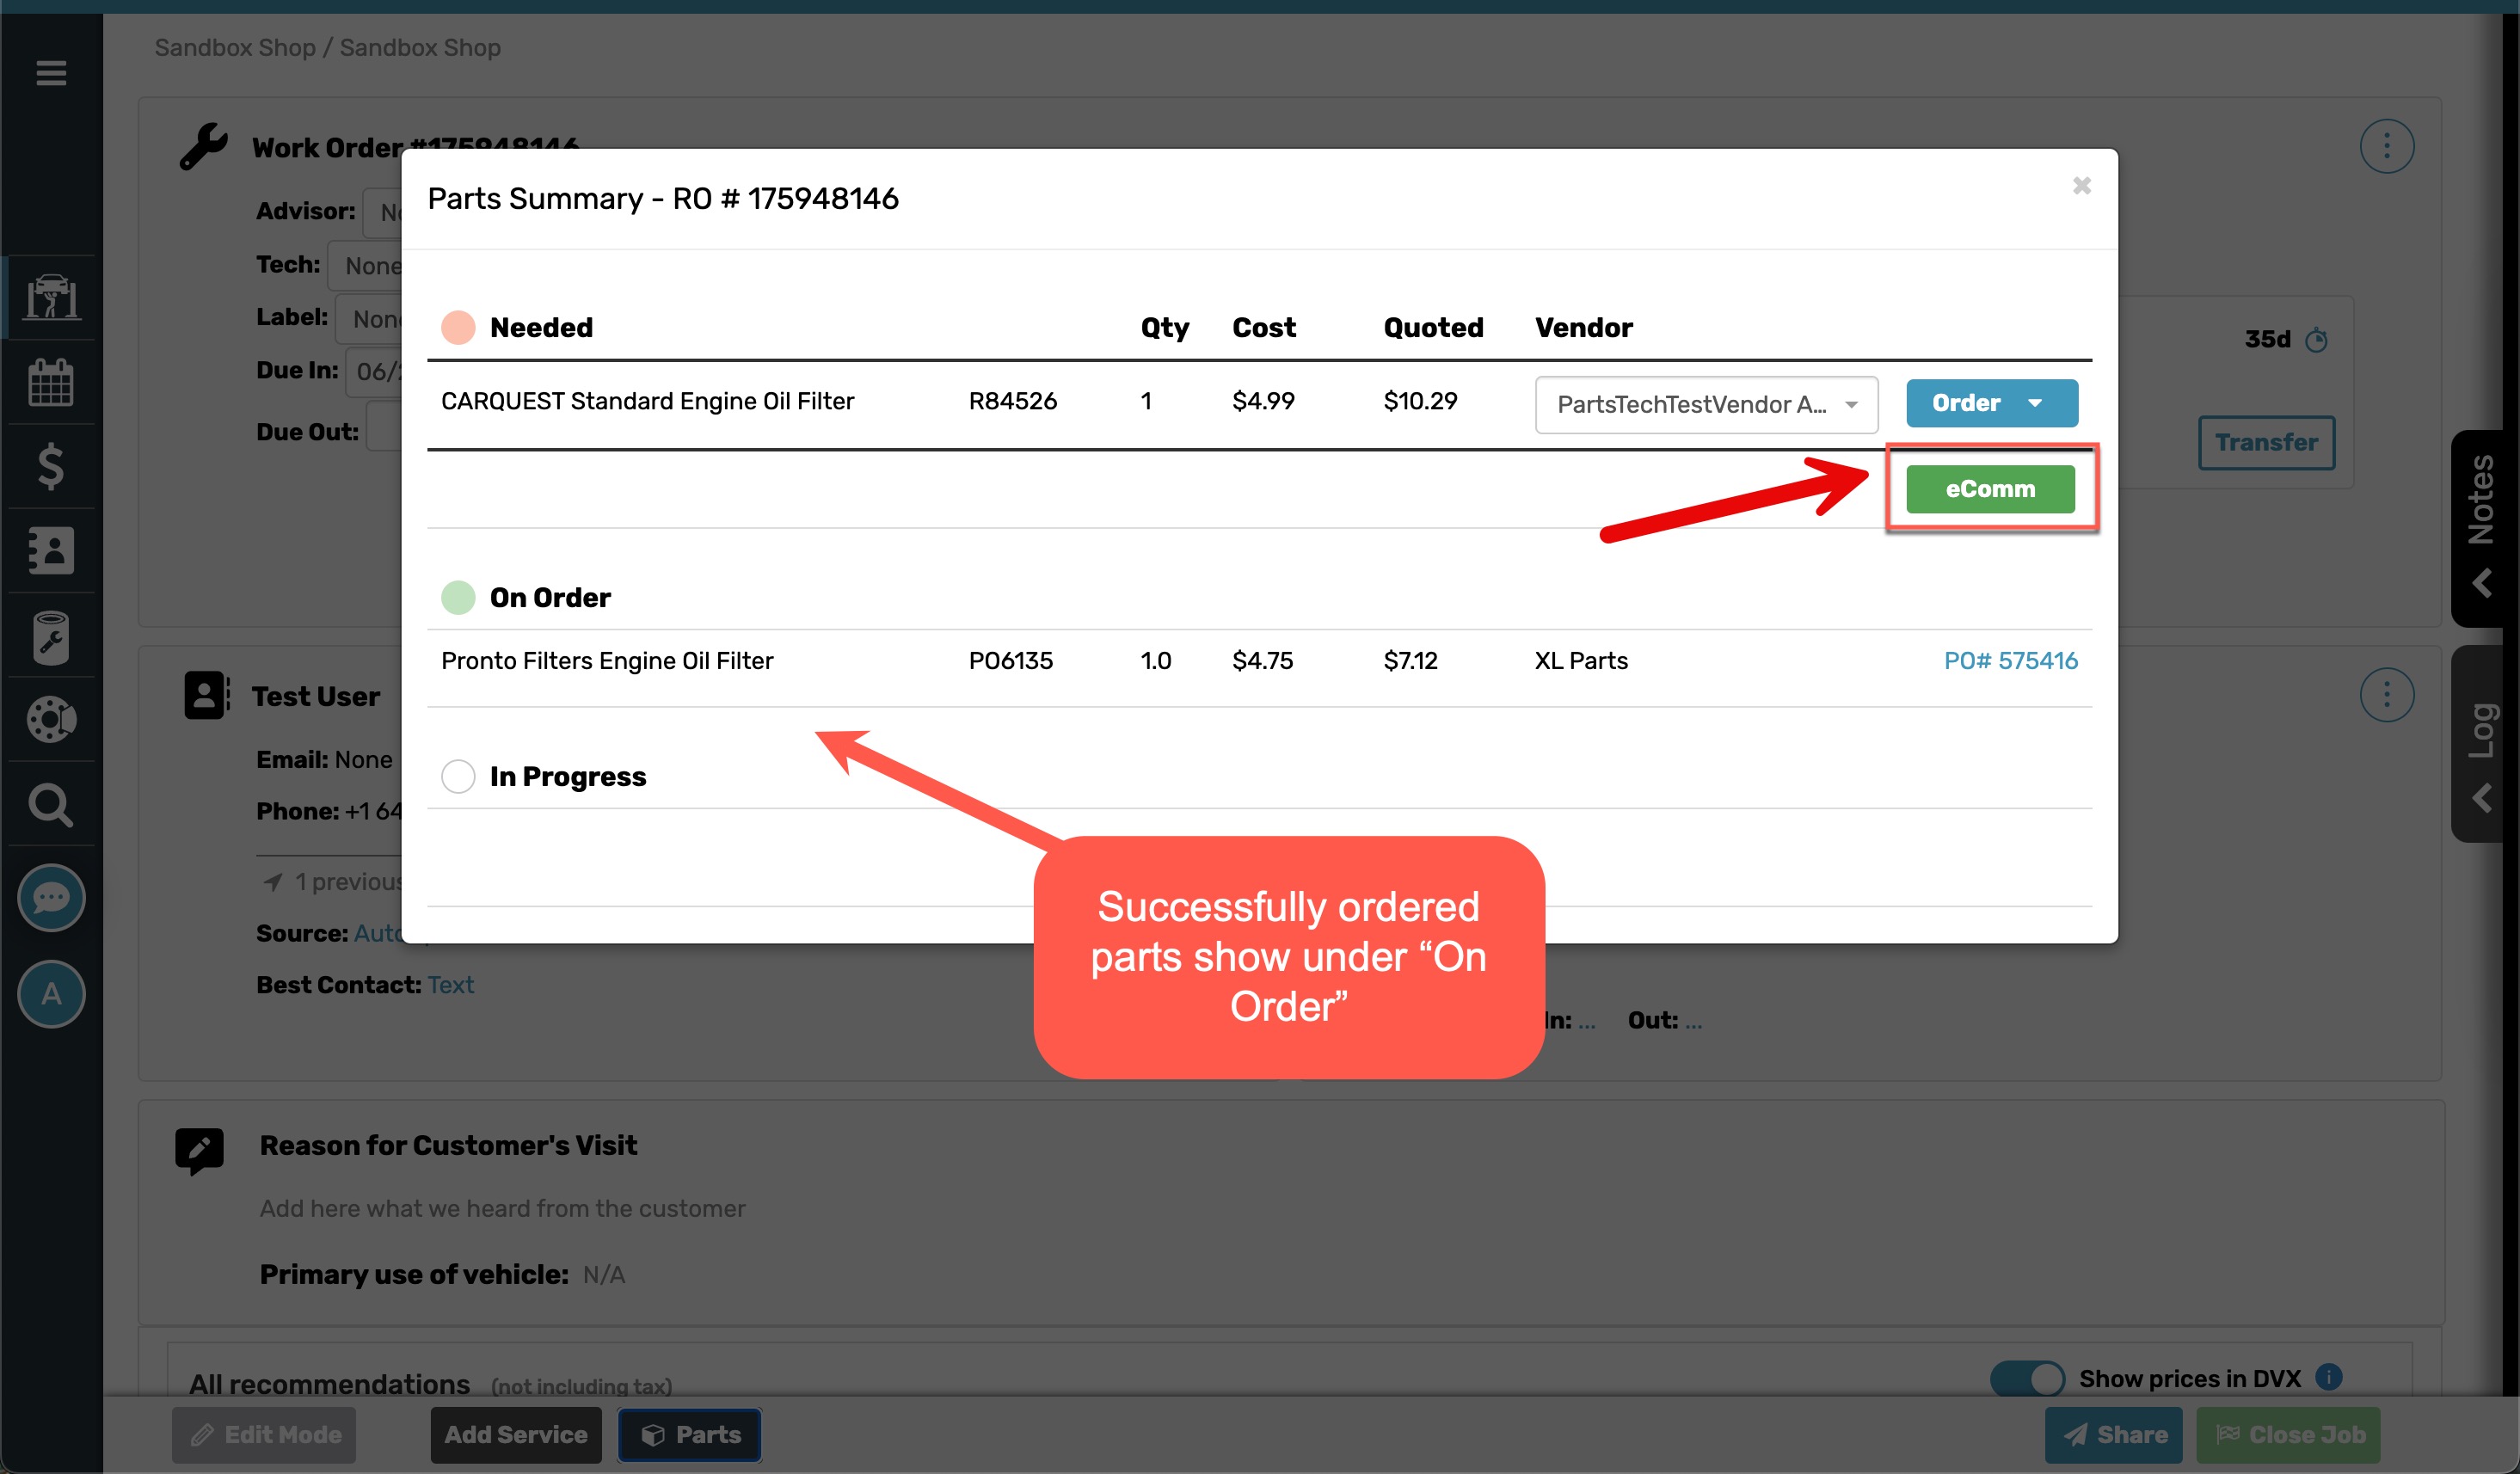Open the chat bubble messaging icon
Viewport: 2520px width, 1474px height.
click(x=51, y=898)
